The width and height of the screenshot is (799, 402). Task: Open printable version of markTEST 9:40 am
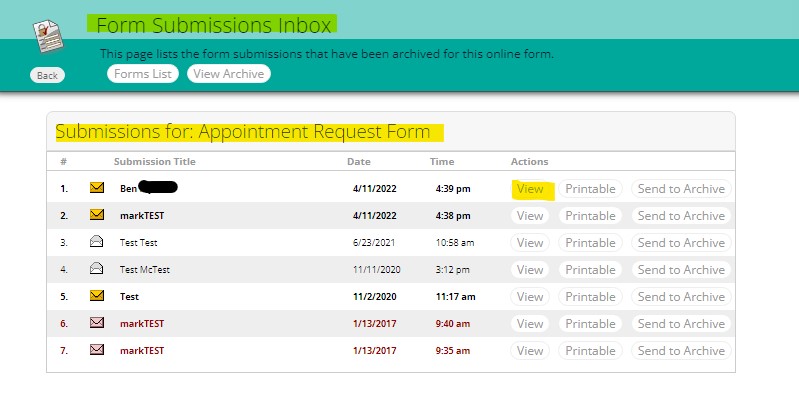590,324
